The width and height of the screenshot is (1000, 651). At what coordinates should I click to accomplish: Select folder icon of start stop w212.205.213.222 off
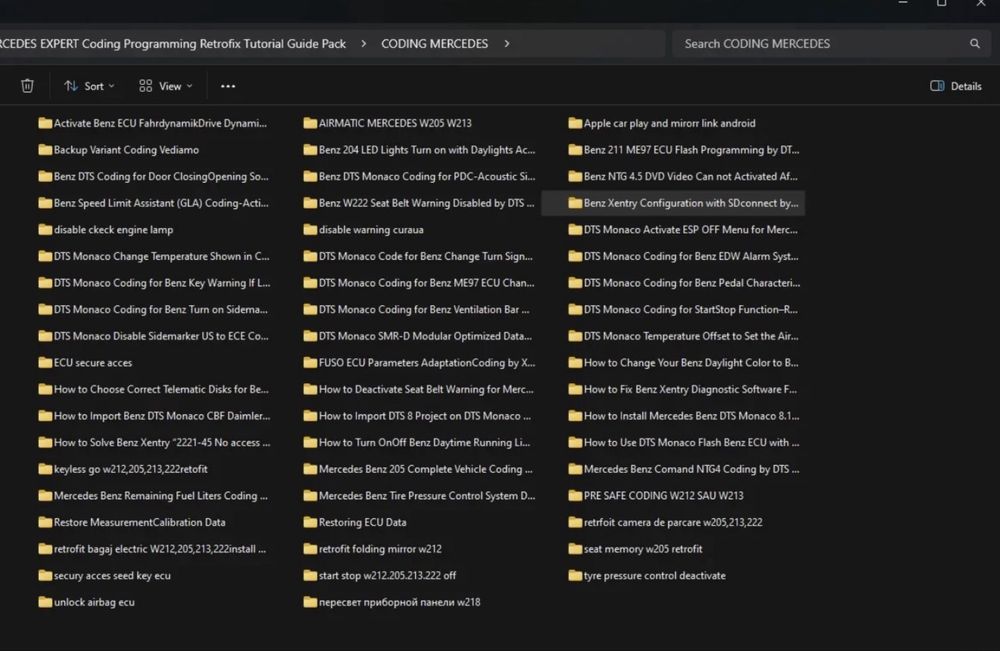pos(310,576)
